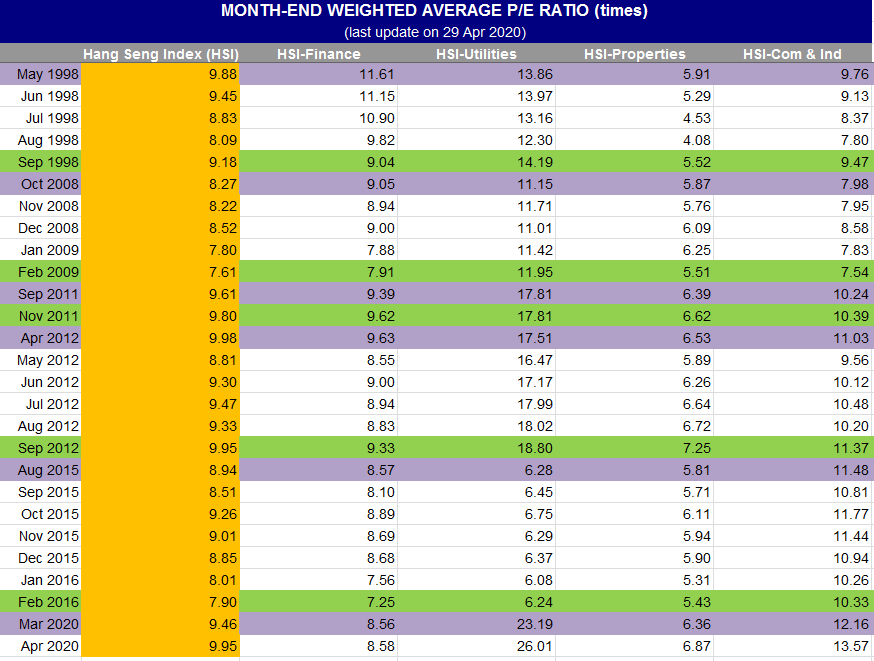Click the Hang Seng Index (HSI) column header

coord(161,54)
